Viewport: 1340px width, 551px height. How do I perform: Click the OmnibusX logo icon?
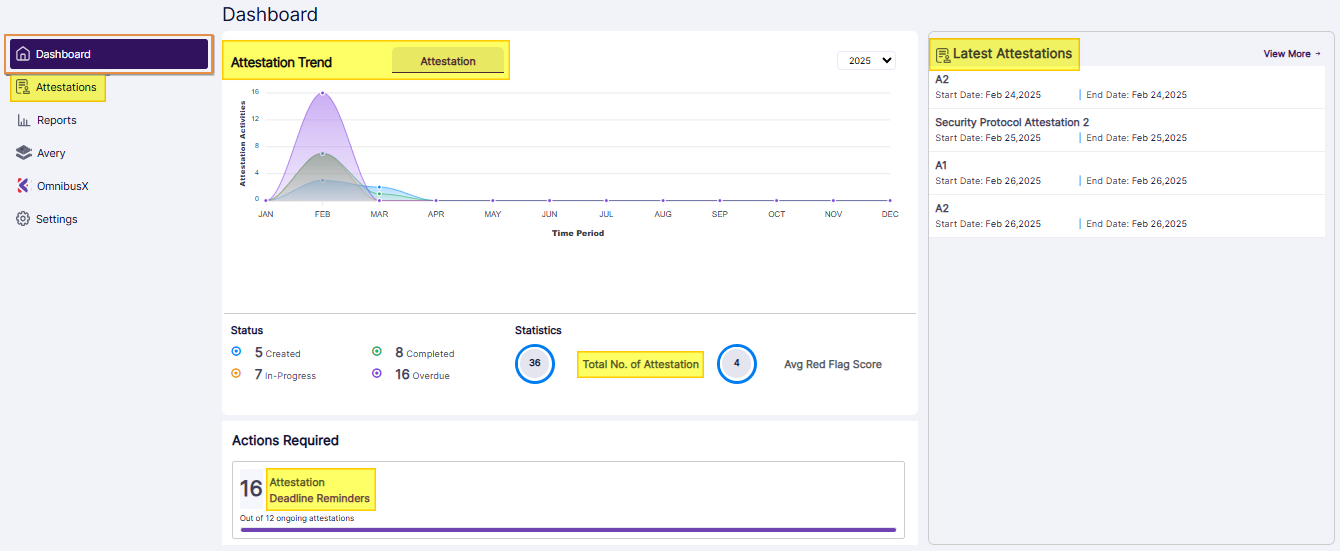tap(23, 186)
